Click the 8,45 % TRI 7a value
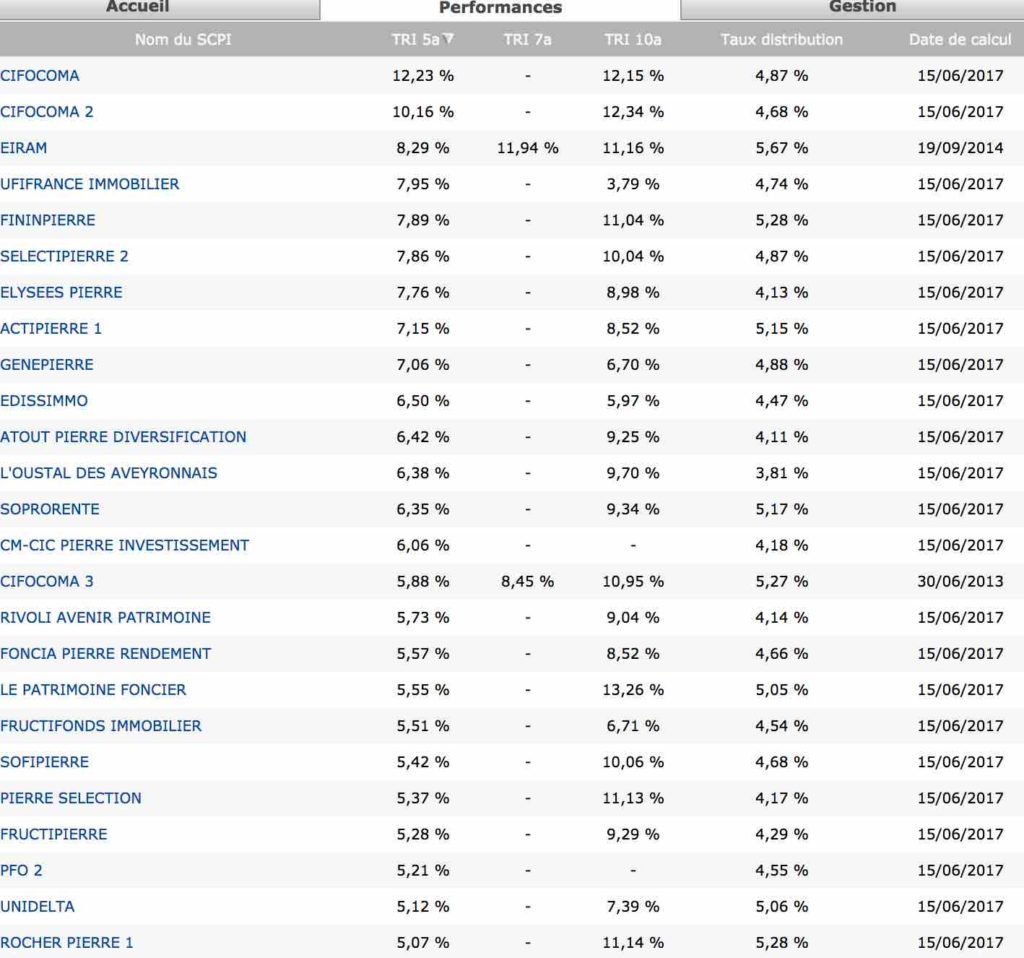The height and width of the screenshot is (958, 1024). [527, 581]
